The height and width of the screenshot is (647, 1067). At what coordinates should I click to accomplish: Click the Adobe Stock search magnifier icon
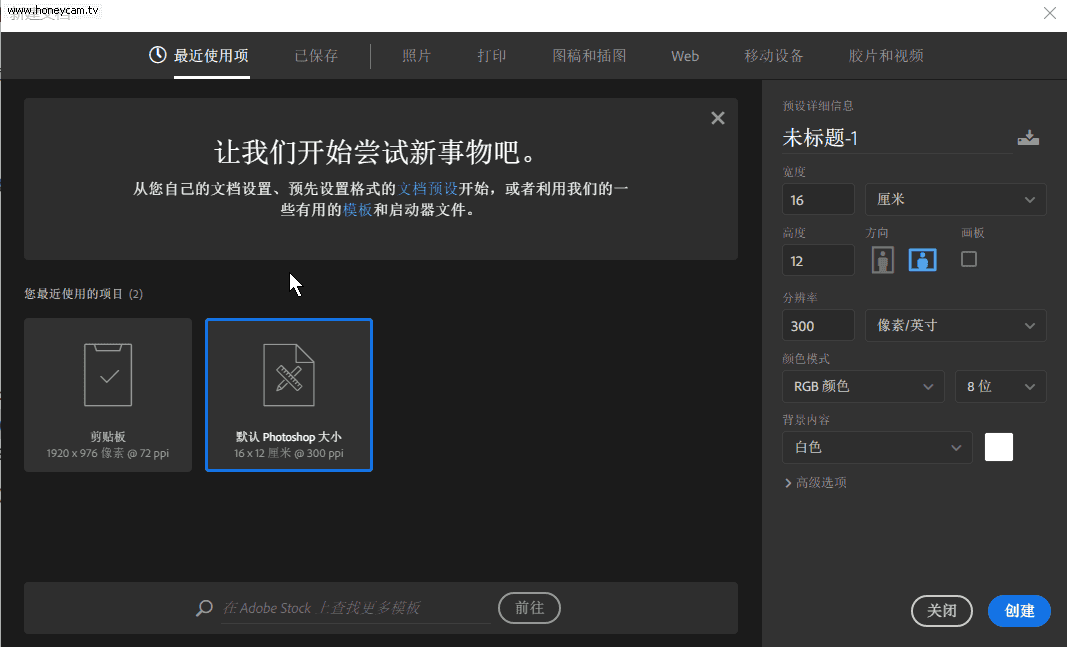coord(204,608)
